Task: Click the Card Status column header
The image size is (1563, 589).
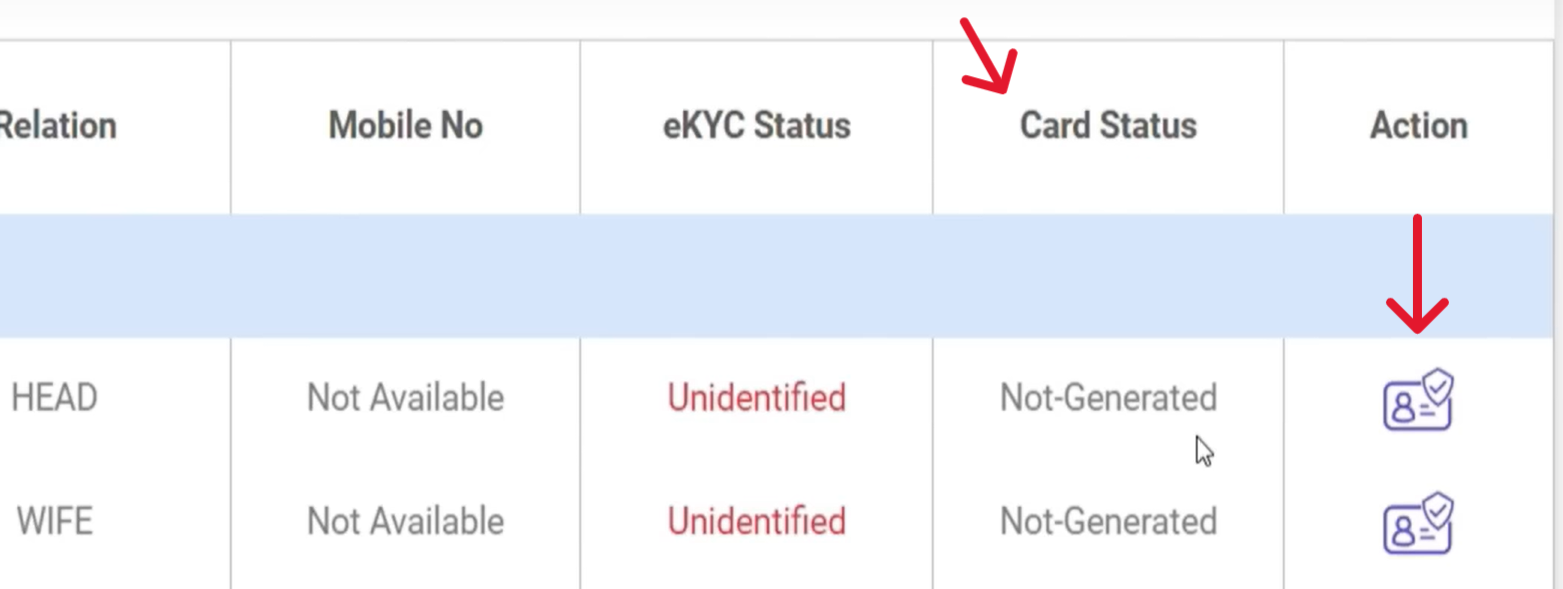Action: tap(1107, 125)
